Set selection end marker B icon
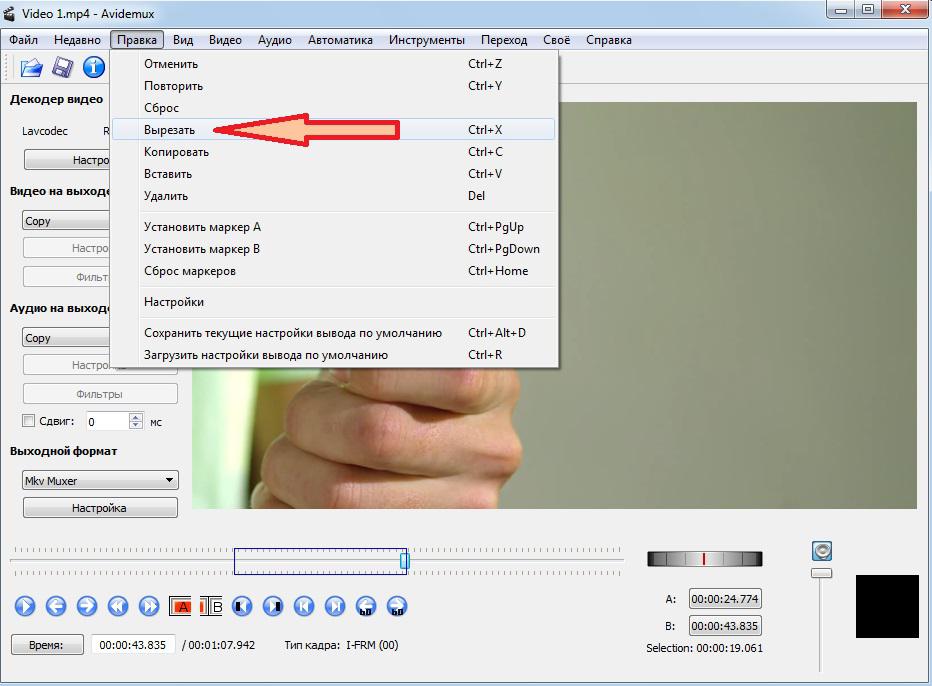932x686 pixels. tap(211, 606)
